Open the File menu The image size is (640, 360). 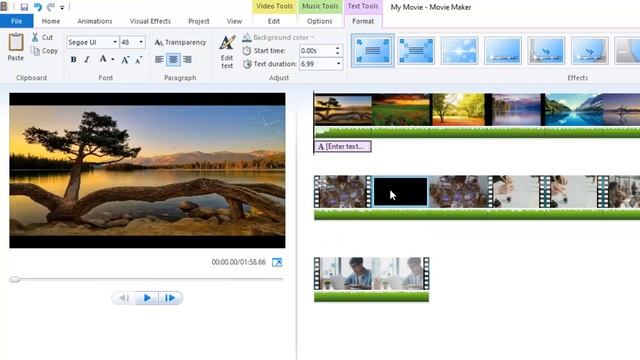point(17,21)
